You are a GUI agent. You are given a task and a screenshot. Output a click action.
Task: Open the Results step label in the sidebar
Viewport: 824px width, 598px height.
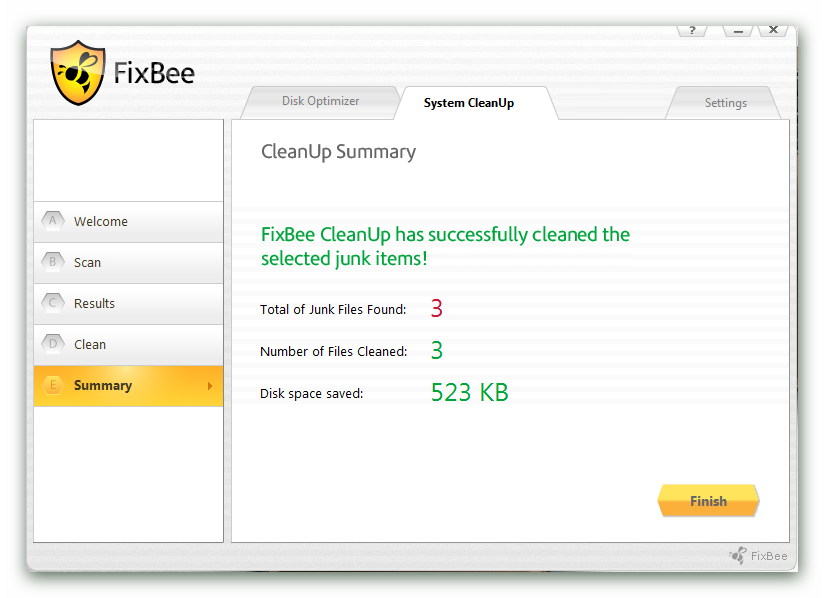tap(94, 304)
